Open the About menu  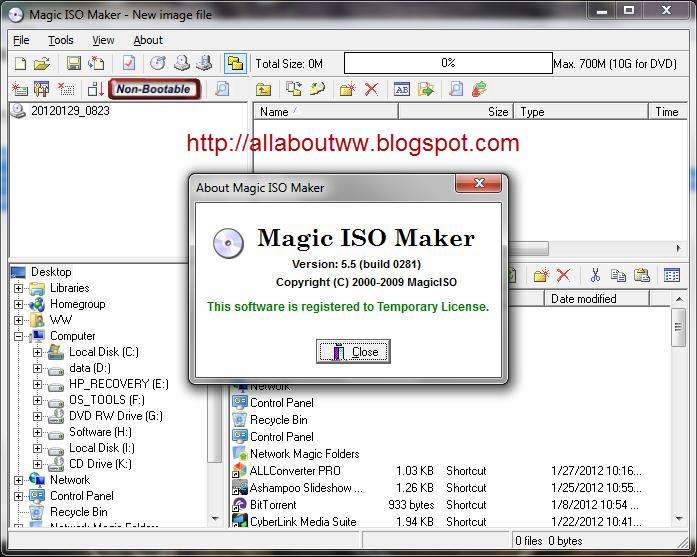tap(148, 40)
